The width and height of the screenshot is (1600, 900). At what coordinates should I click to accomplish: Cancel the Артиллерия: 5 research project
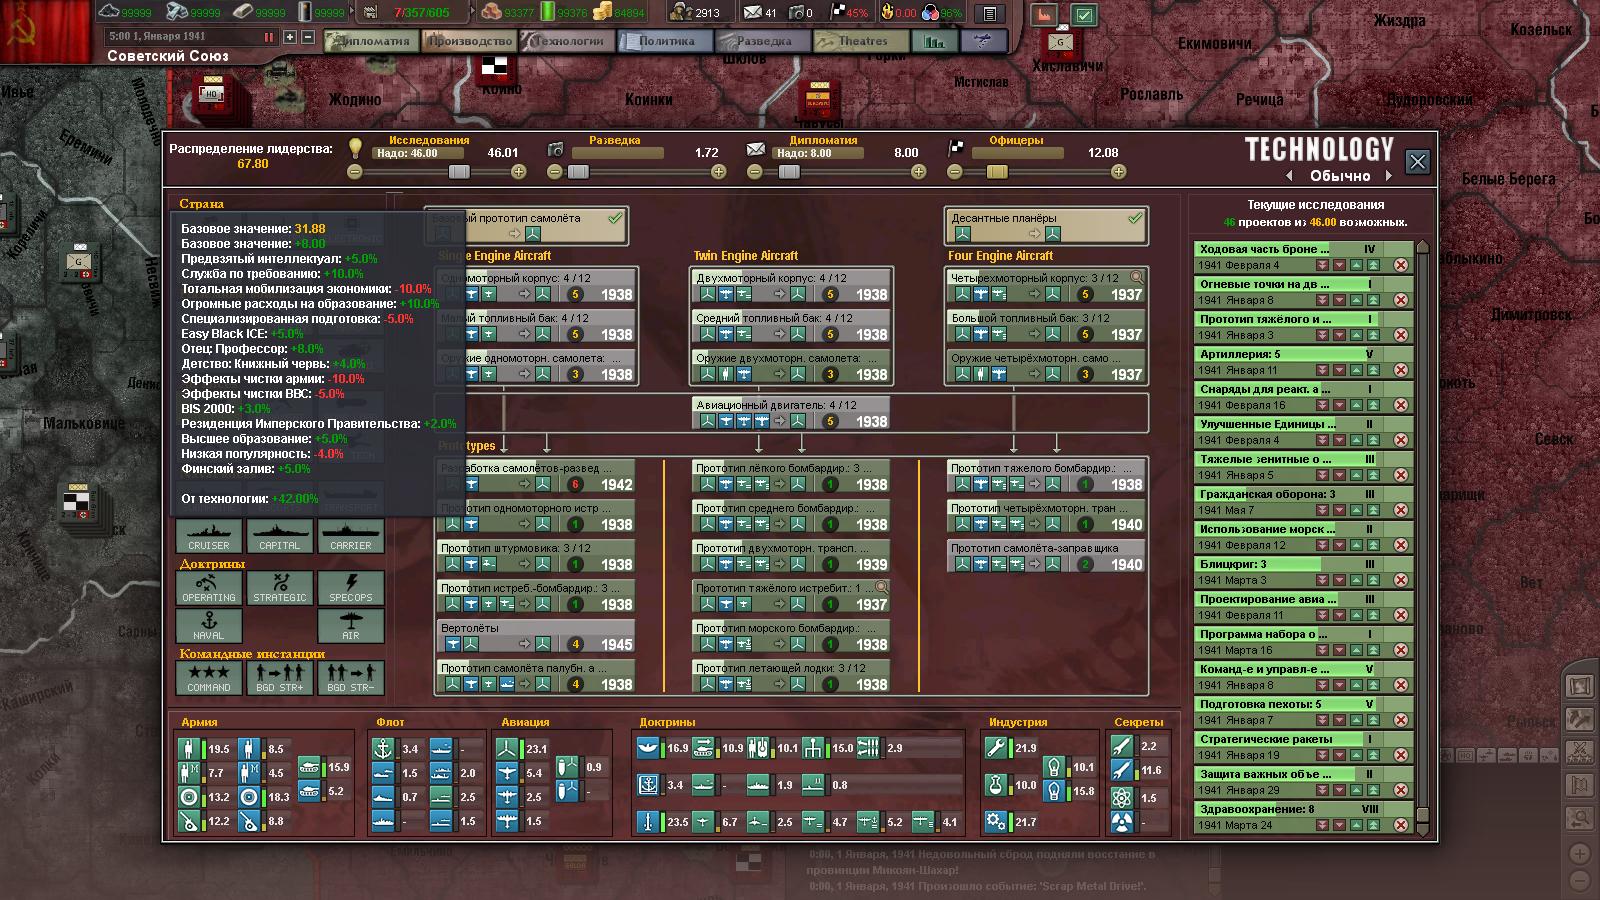(1401, 370)
